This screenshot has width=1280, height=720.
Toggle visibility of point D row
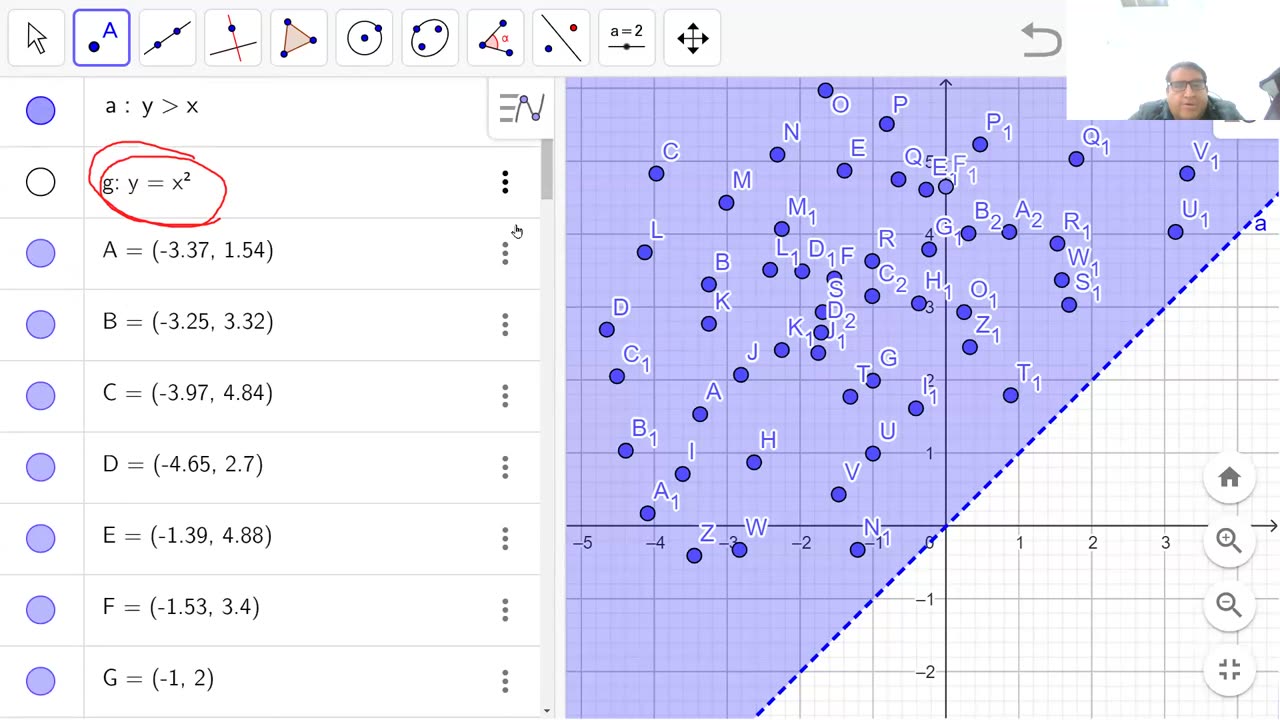tap(41, 467)
